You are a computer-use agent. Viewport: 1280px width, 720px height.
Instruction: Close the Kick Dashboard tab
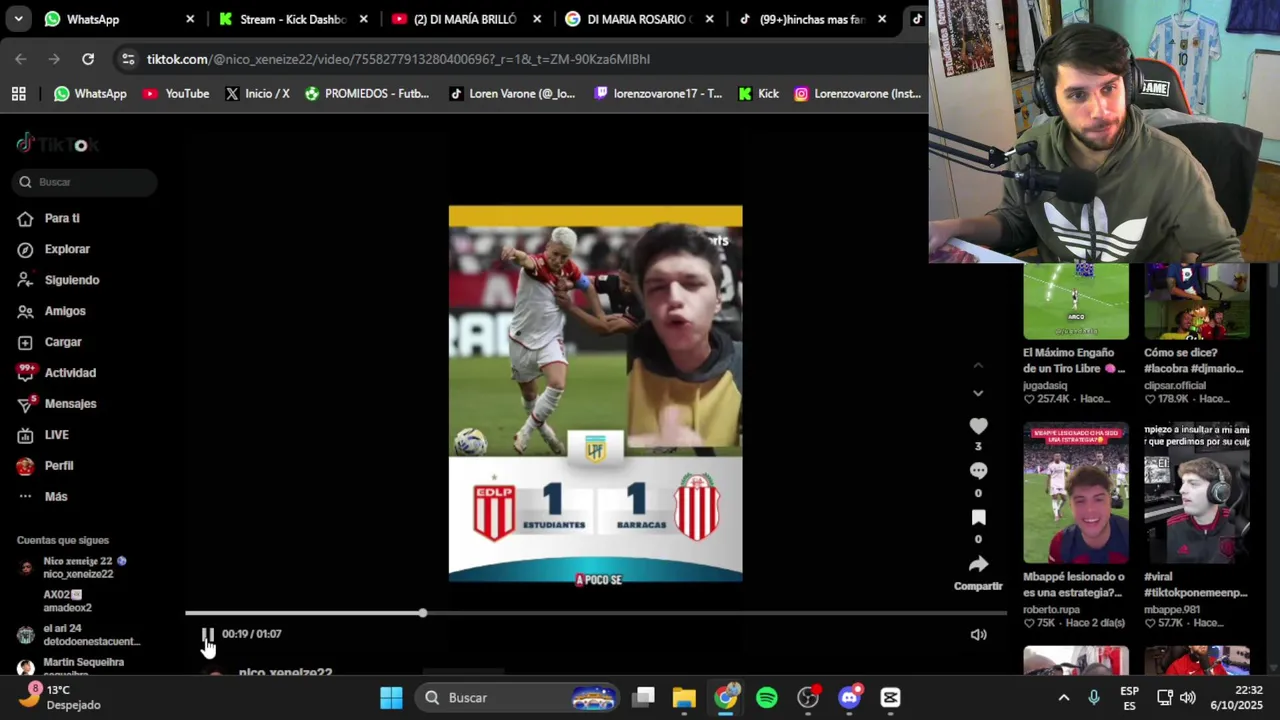(363, 19)
